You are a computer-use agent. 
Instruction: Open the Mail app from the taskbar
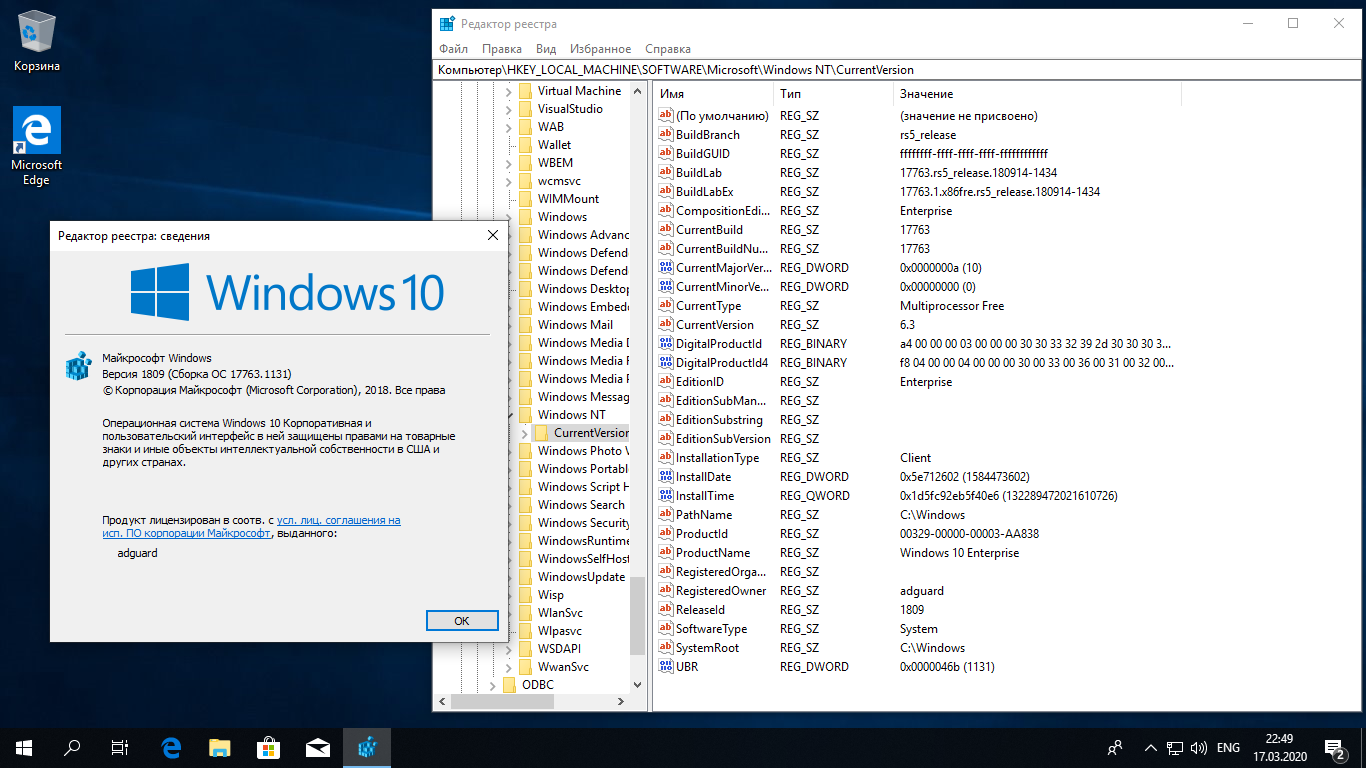pos(318,747)
